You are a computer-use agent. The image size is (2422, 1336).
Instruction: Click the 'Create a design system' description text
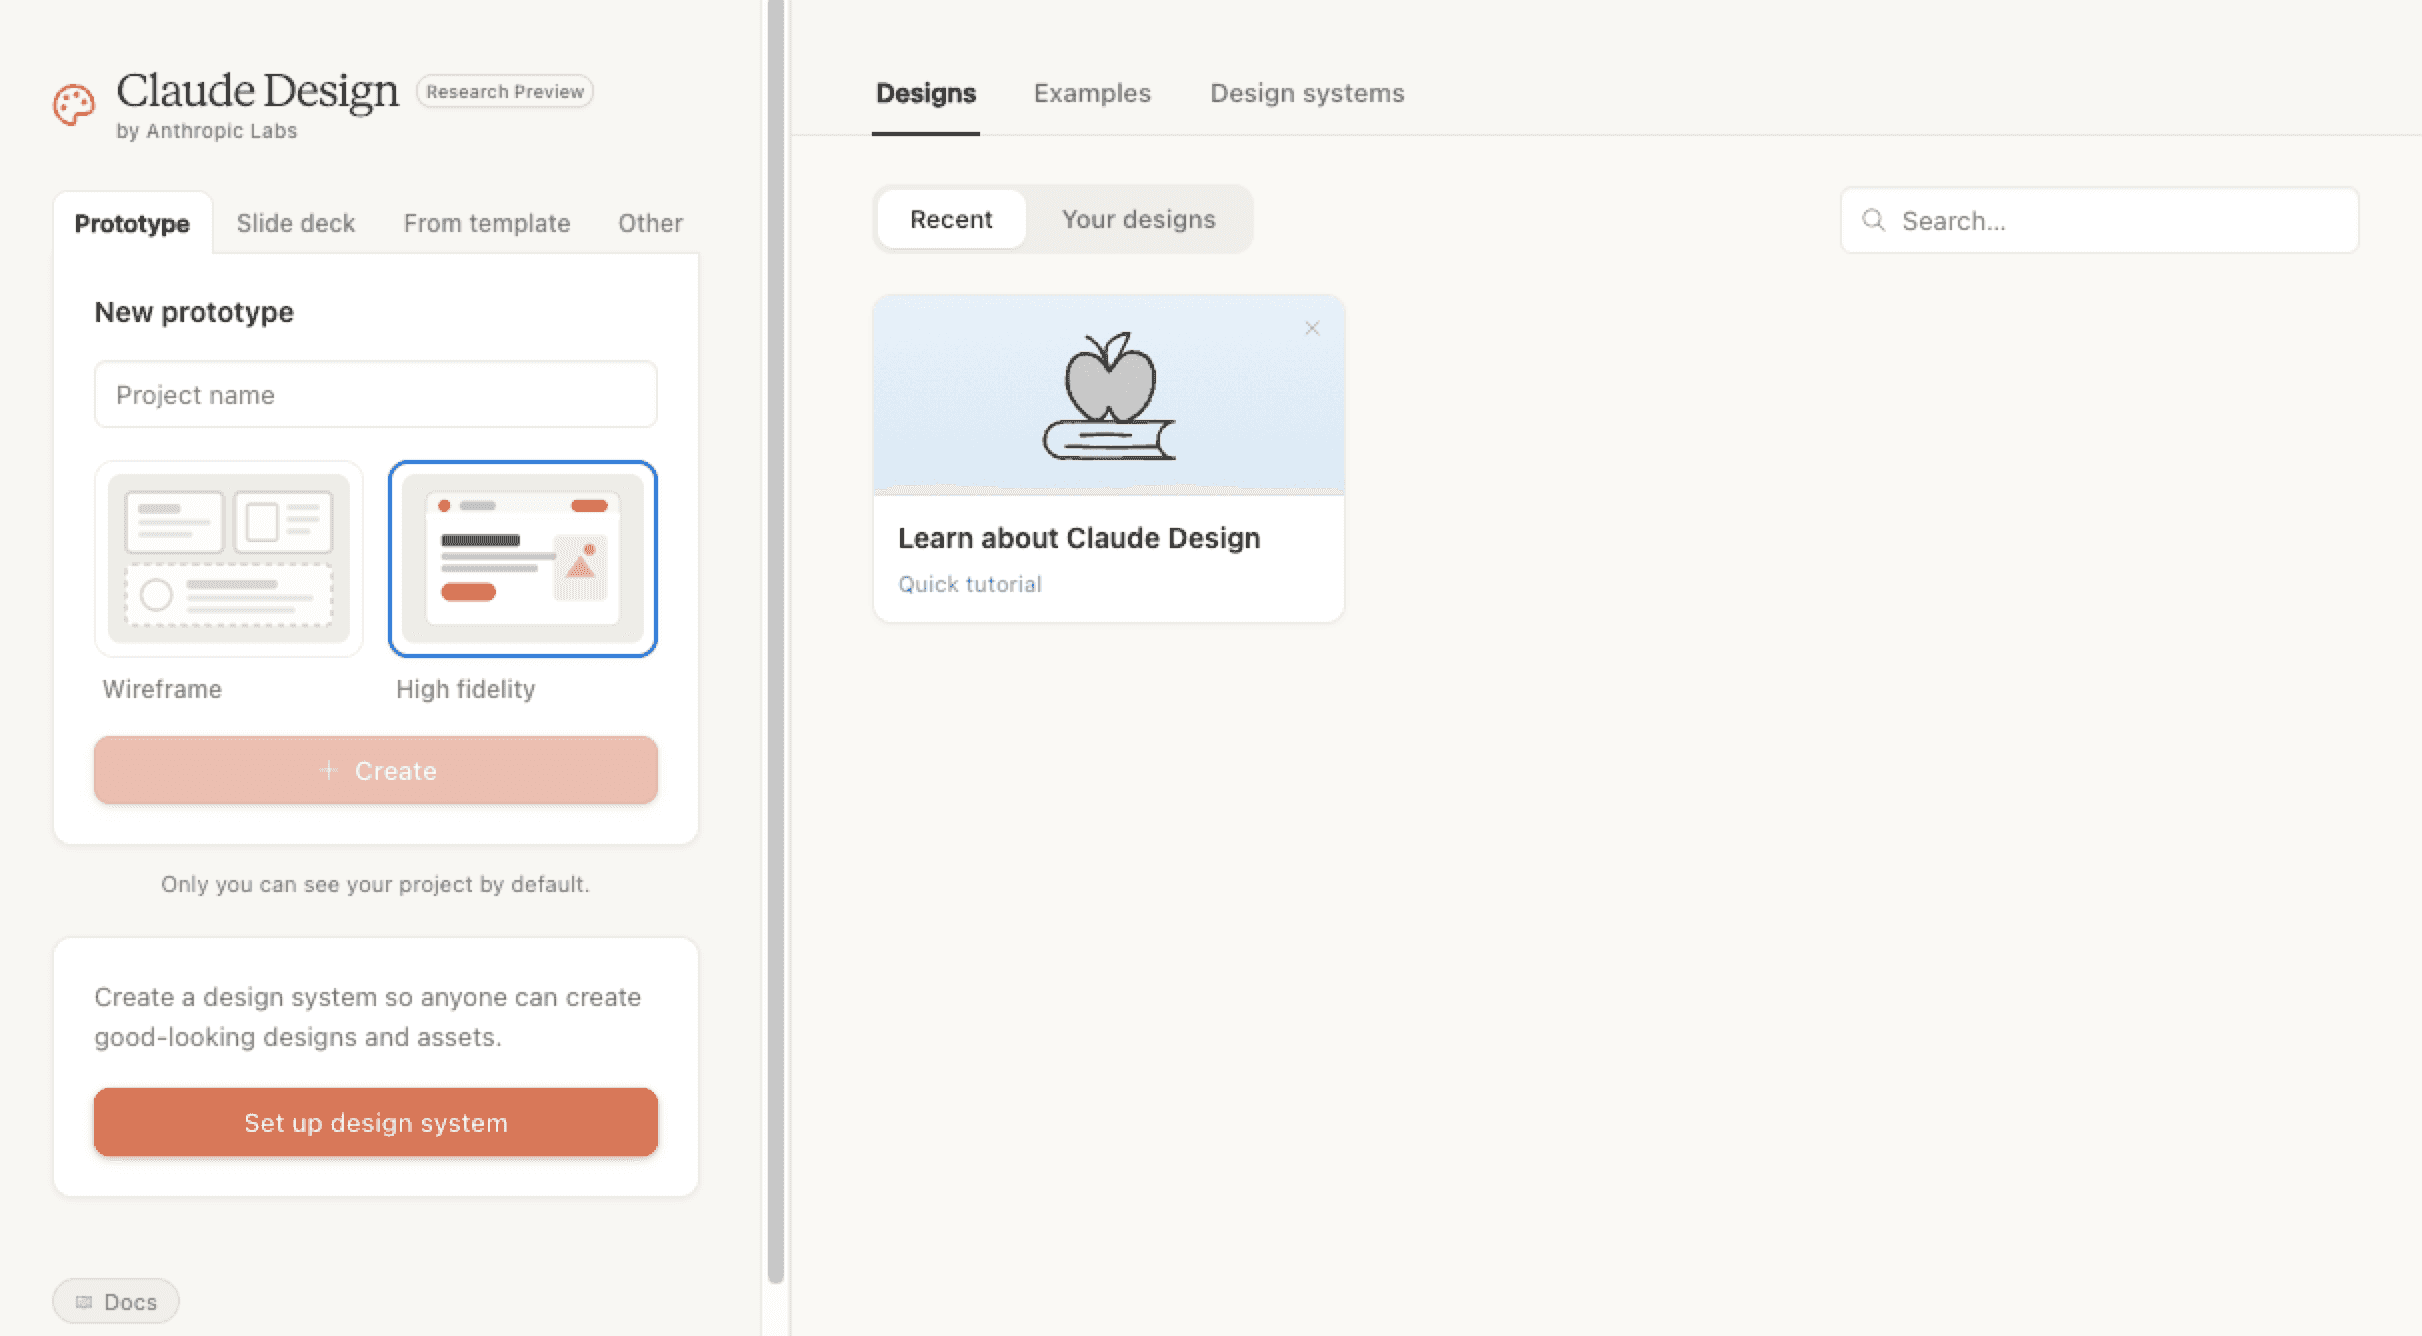click(x=368, y=1017)
